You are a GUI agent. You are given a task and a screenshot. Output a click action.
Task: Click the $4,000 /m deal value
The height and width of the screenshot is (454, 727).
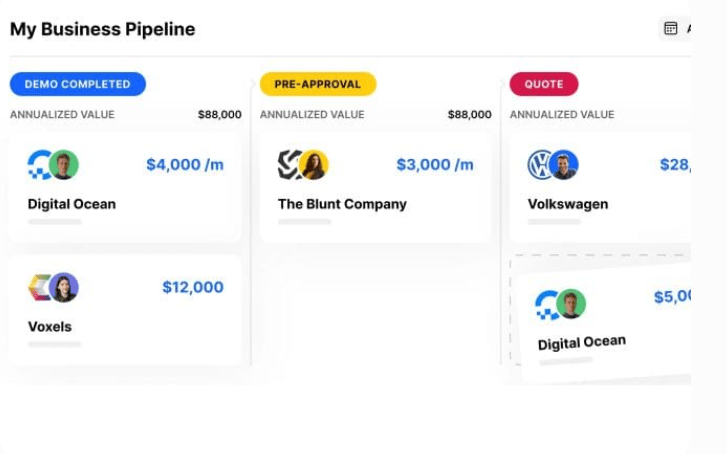click(185, 165)
